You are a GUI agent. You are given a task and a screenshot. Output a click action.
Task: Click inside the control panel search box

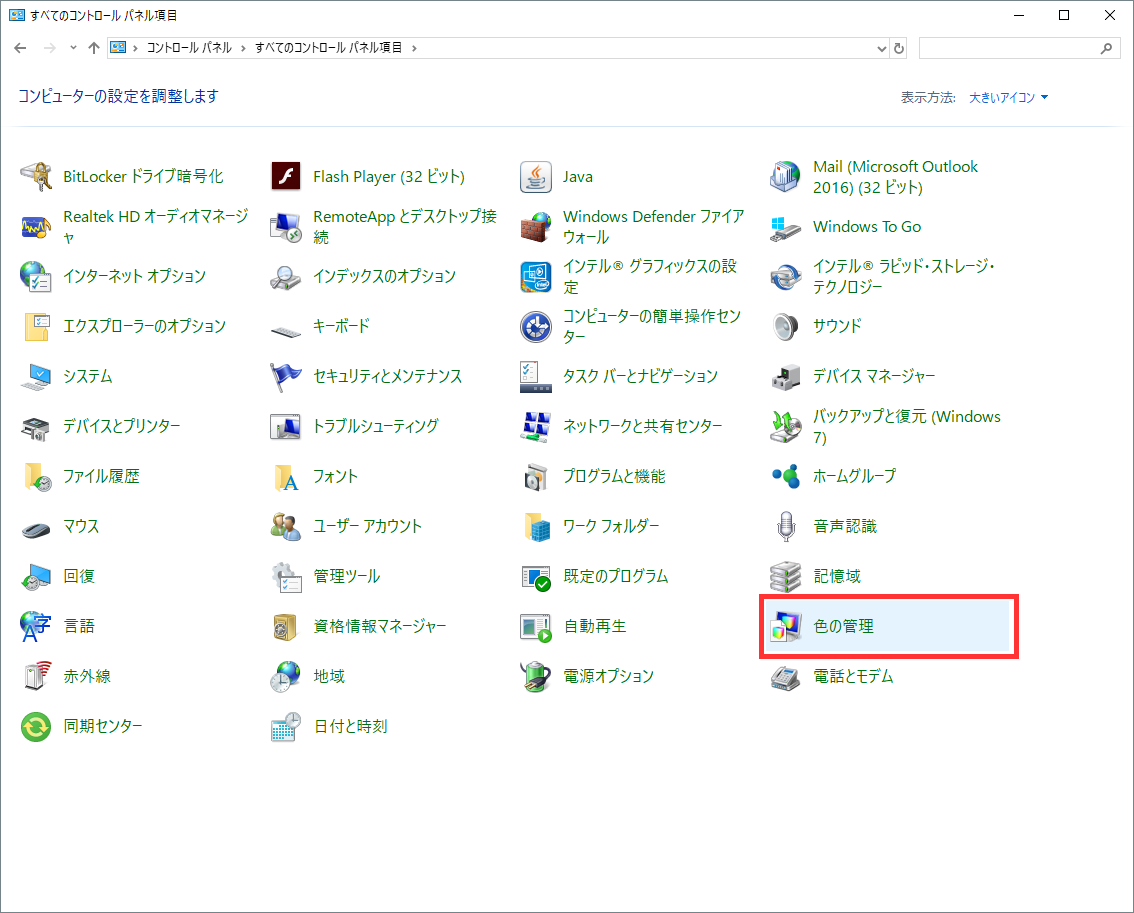click(x=1008, y=48)
